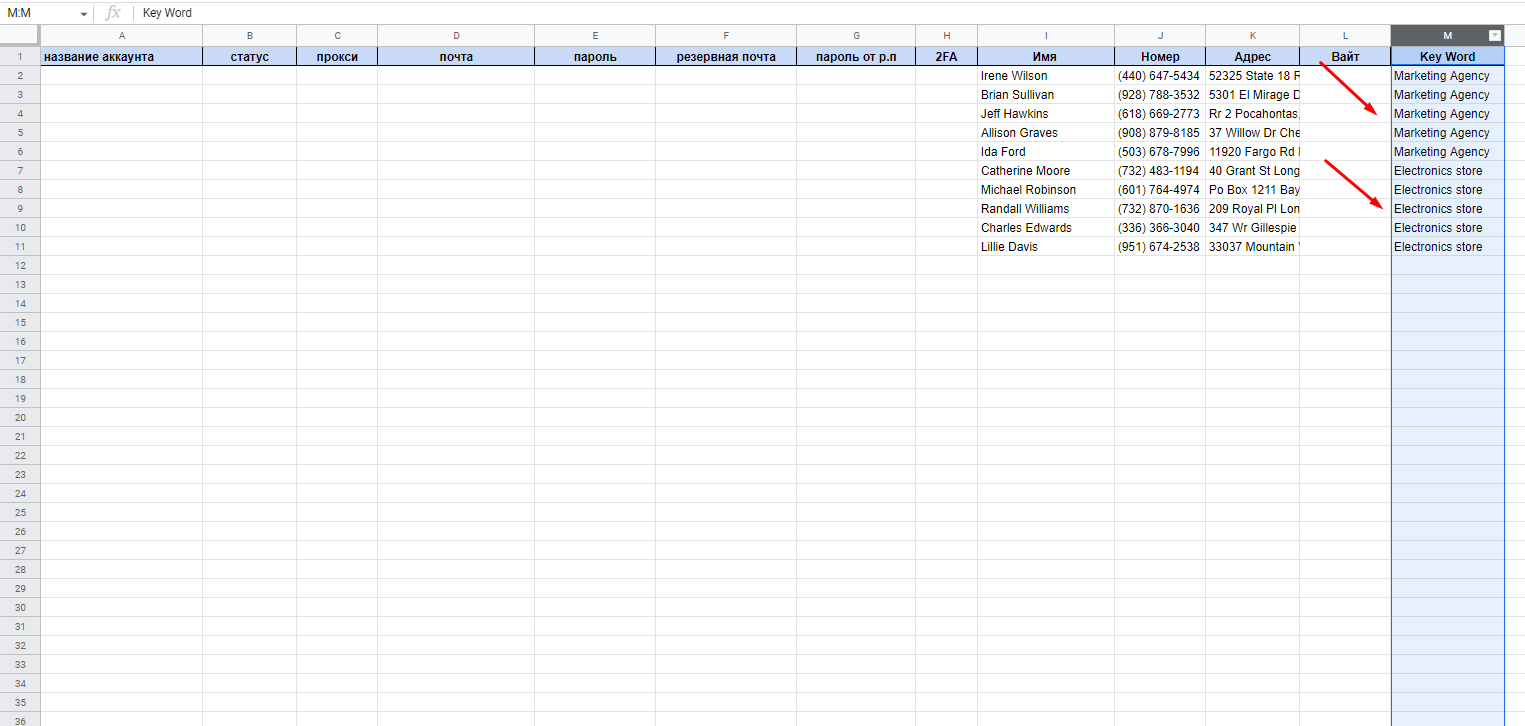Screen dimensions: 1525x726
Task: Click 'Electronics store' in Michael Robinson's row
Action: click(1447, 190)
